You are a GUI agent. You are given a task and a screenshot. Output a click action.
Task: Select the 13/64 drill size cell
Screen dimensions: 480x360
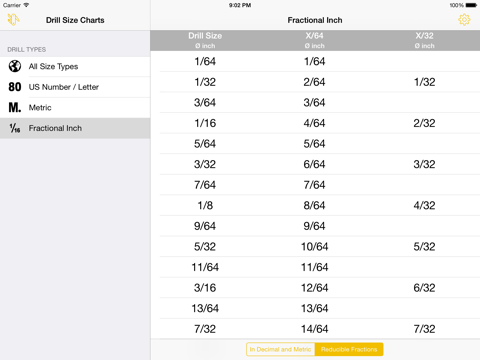tap(205, 308)
